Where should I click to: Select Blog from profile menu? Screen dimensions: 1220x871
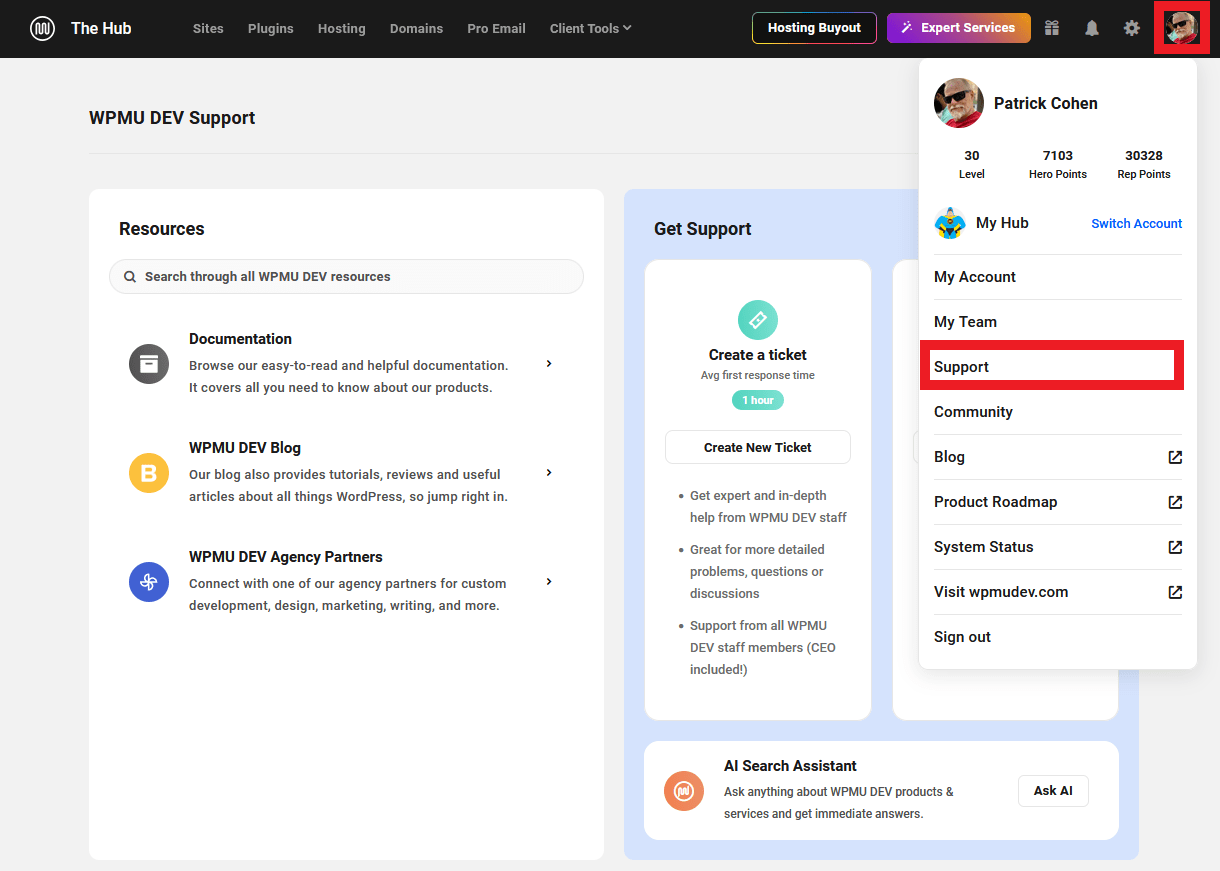tap(1058, 457)
